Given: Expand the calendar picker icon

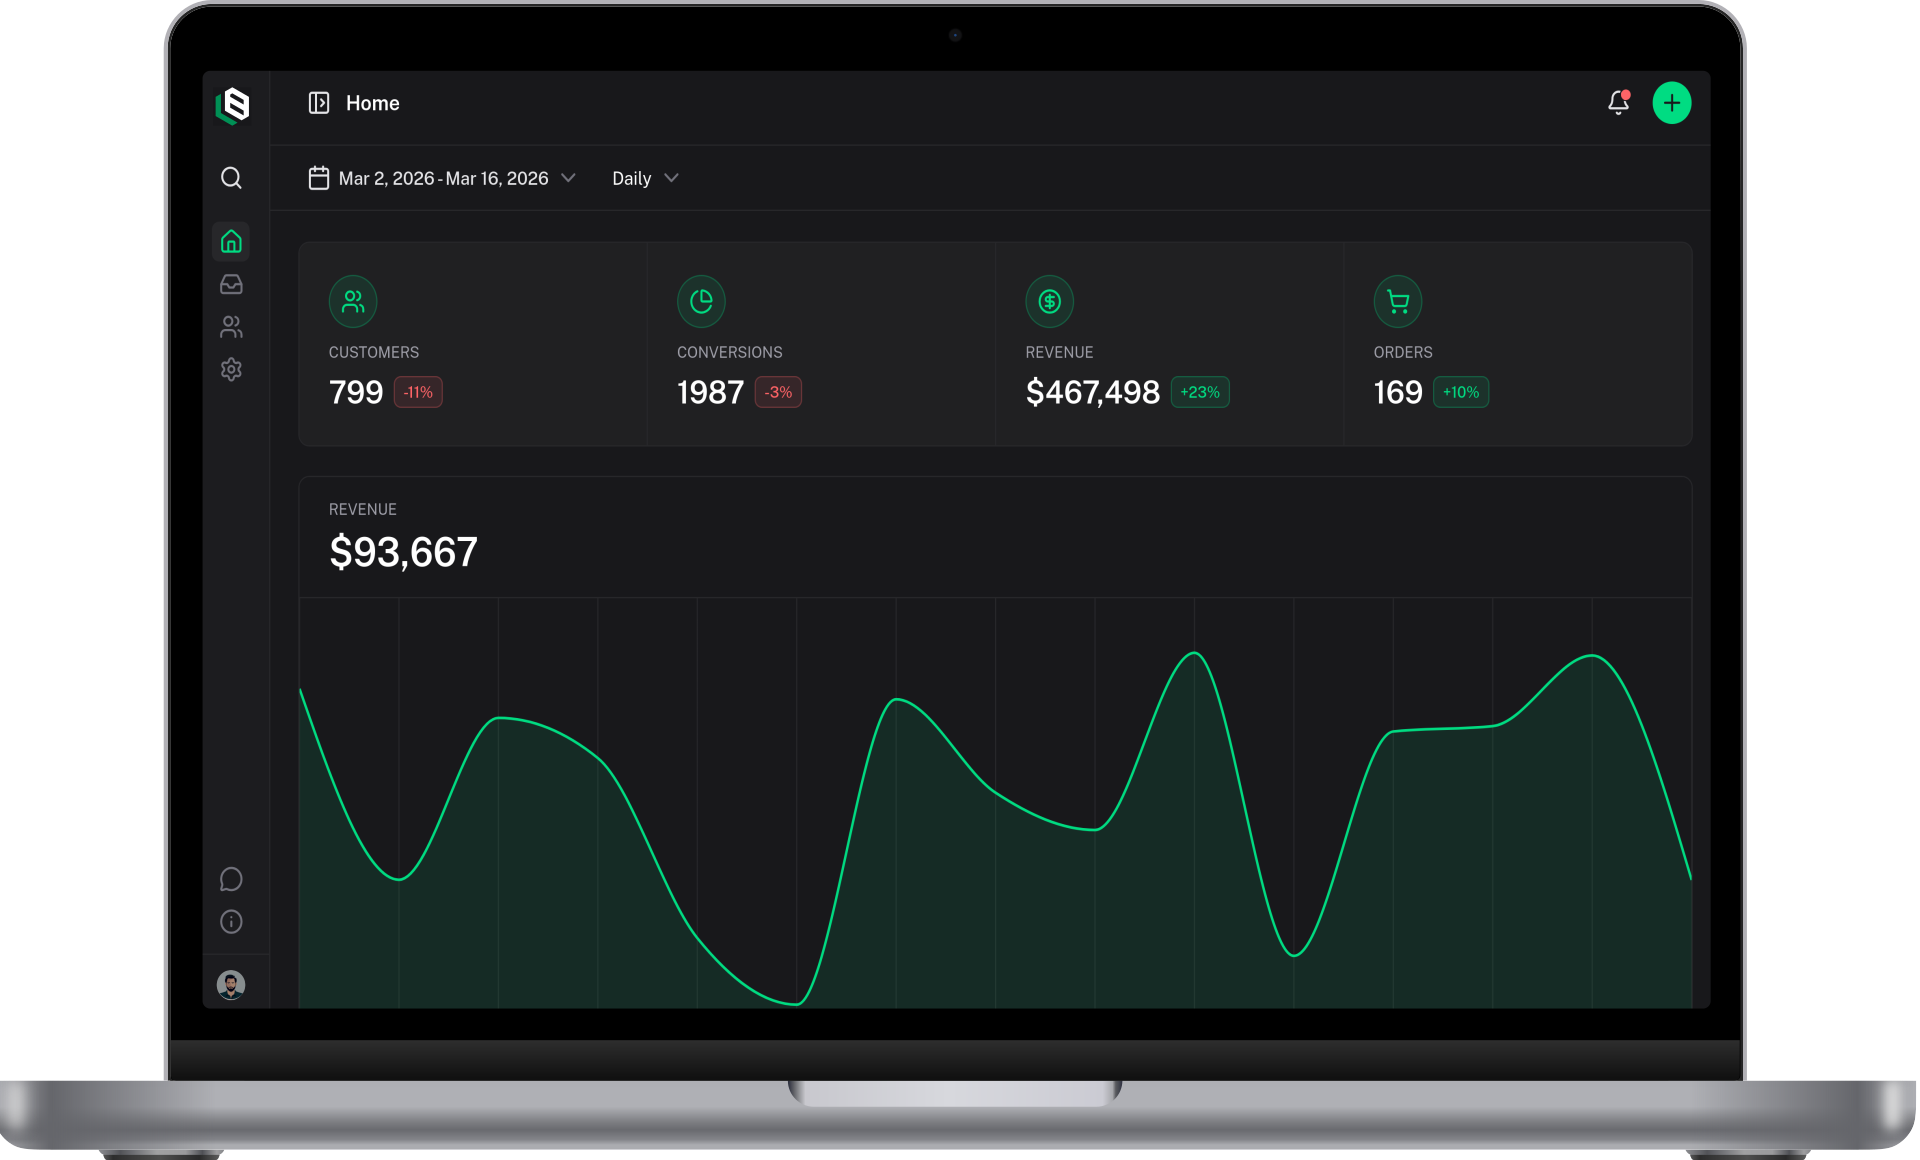Looking at the screenshot, I should pyautogui.click(x=318, y=177).
